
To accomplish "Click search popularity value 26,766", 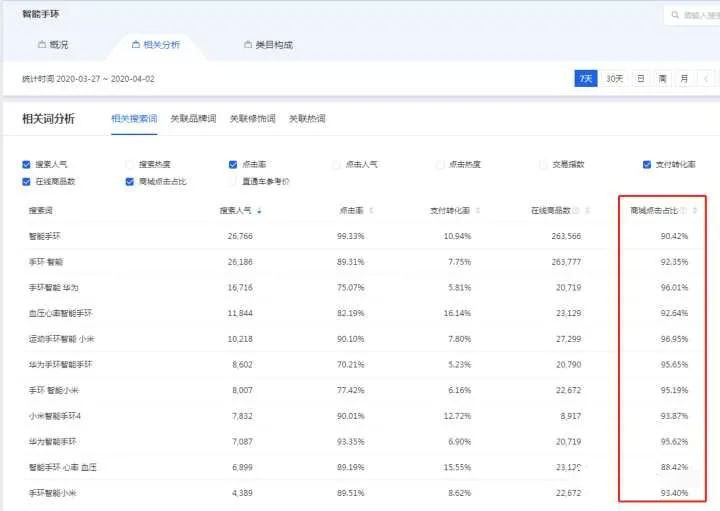I will point(240,236).
